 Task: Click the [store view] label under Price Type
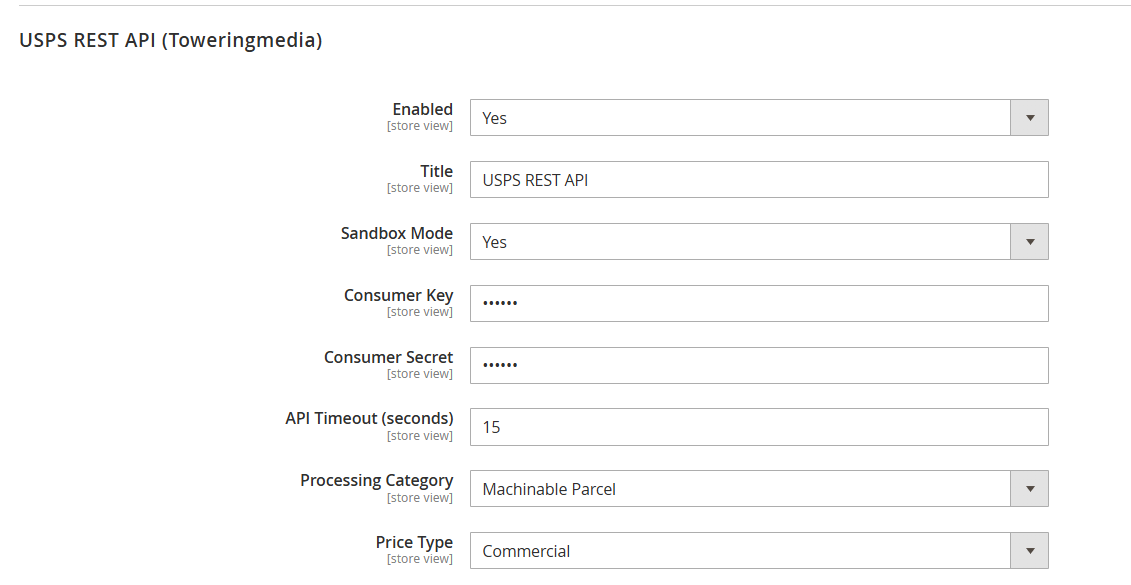pos(420,558)
